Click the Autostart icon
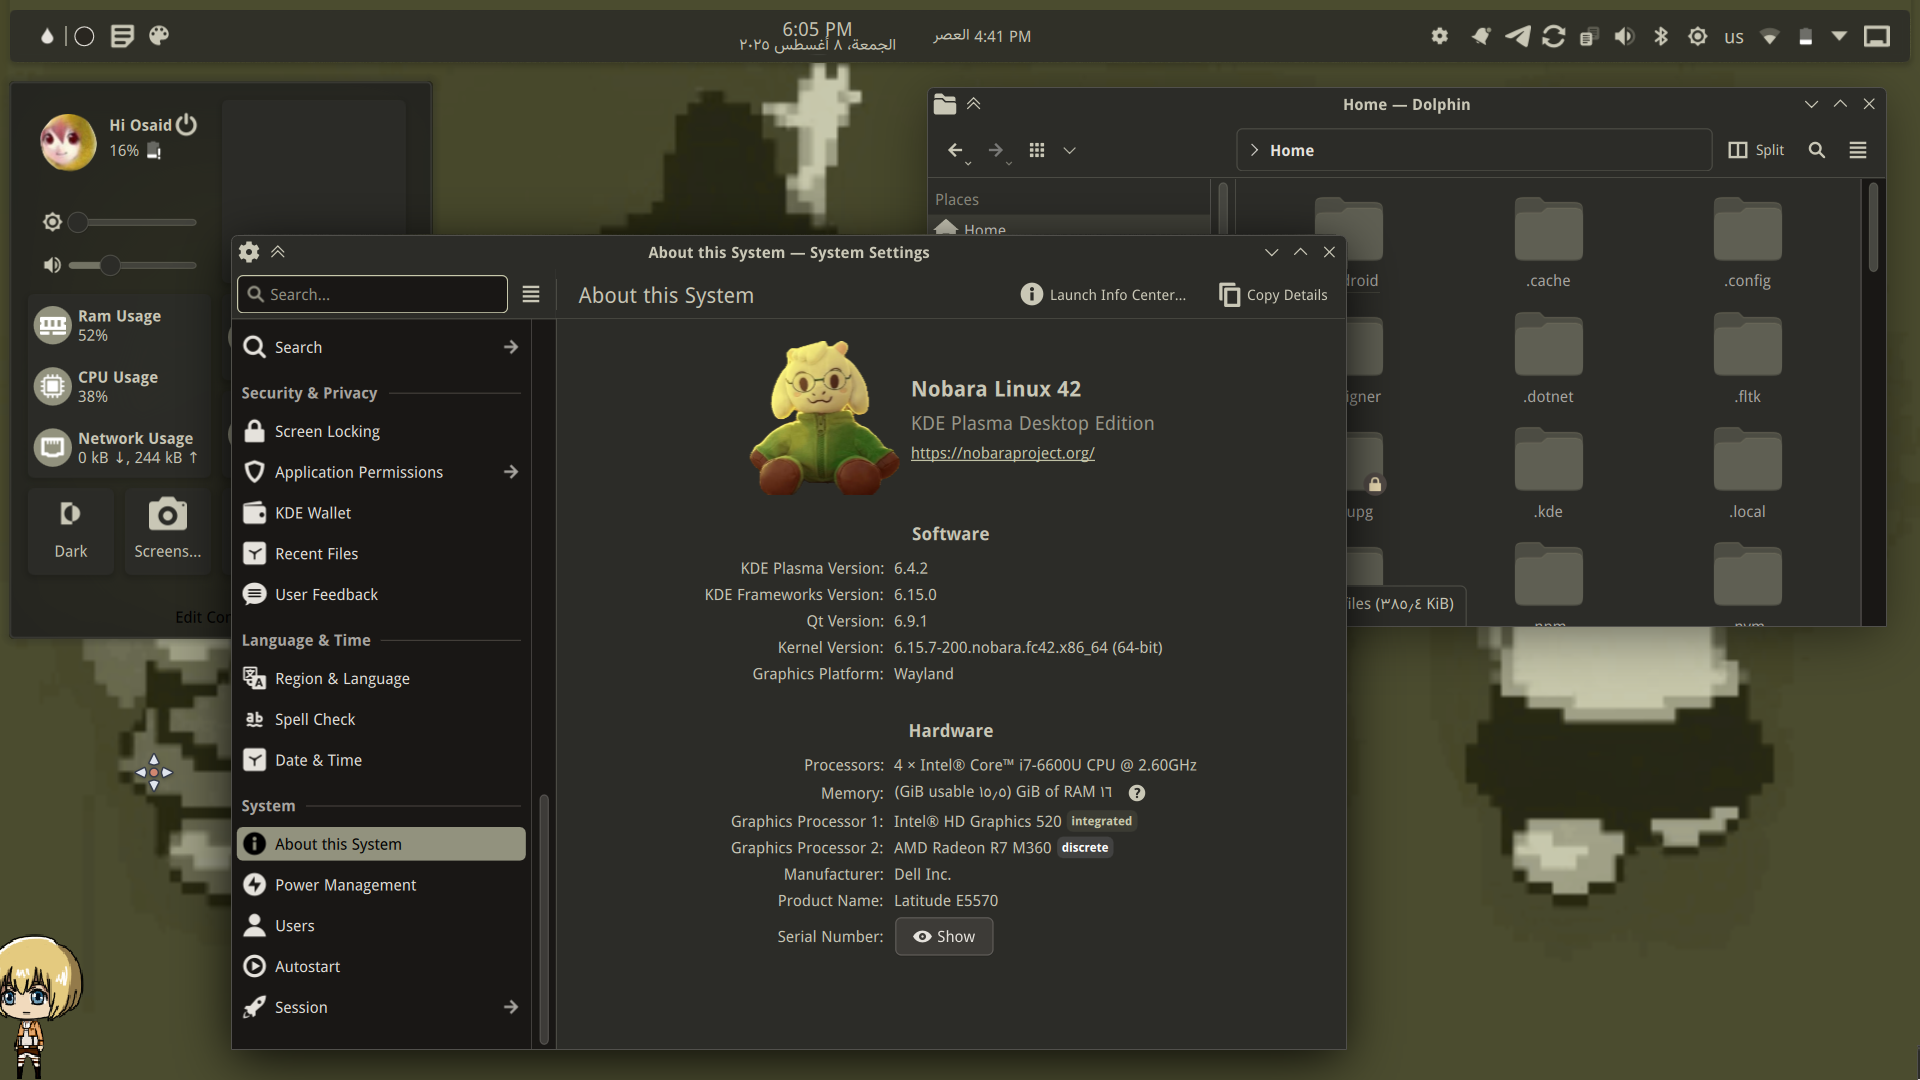This screenshot has width=1920, height=1080. (x=254, y=967)
